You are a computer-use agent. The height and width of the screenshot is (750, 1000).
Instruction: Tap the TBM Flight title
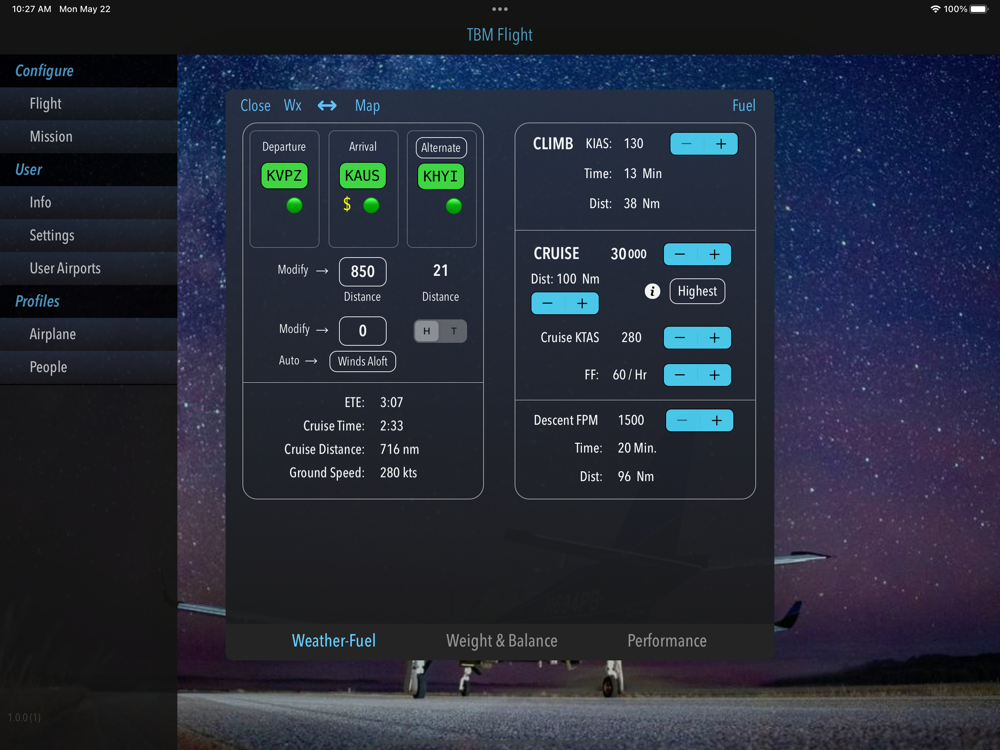[x=499, y=35]
